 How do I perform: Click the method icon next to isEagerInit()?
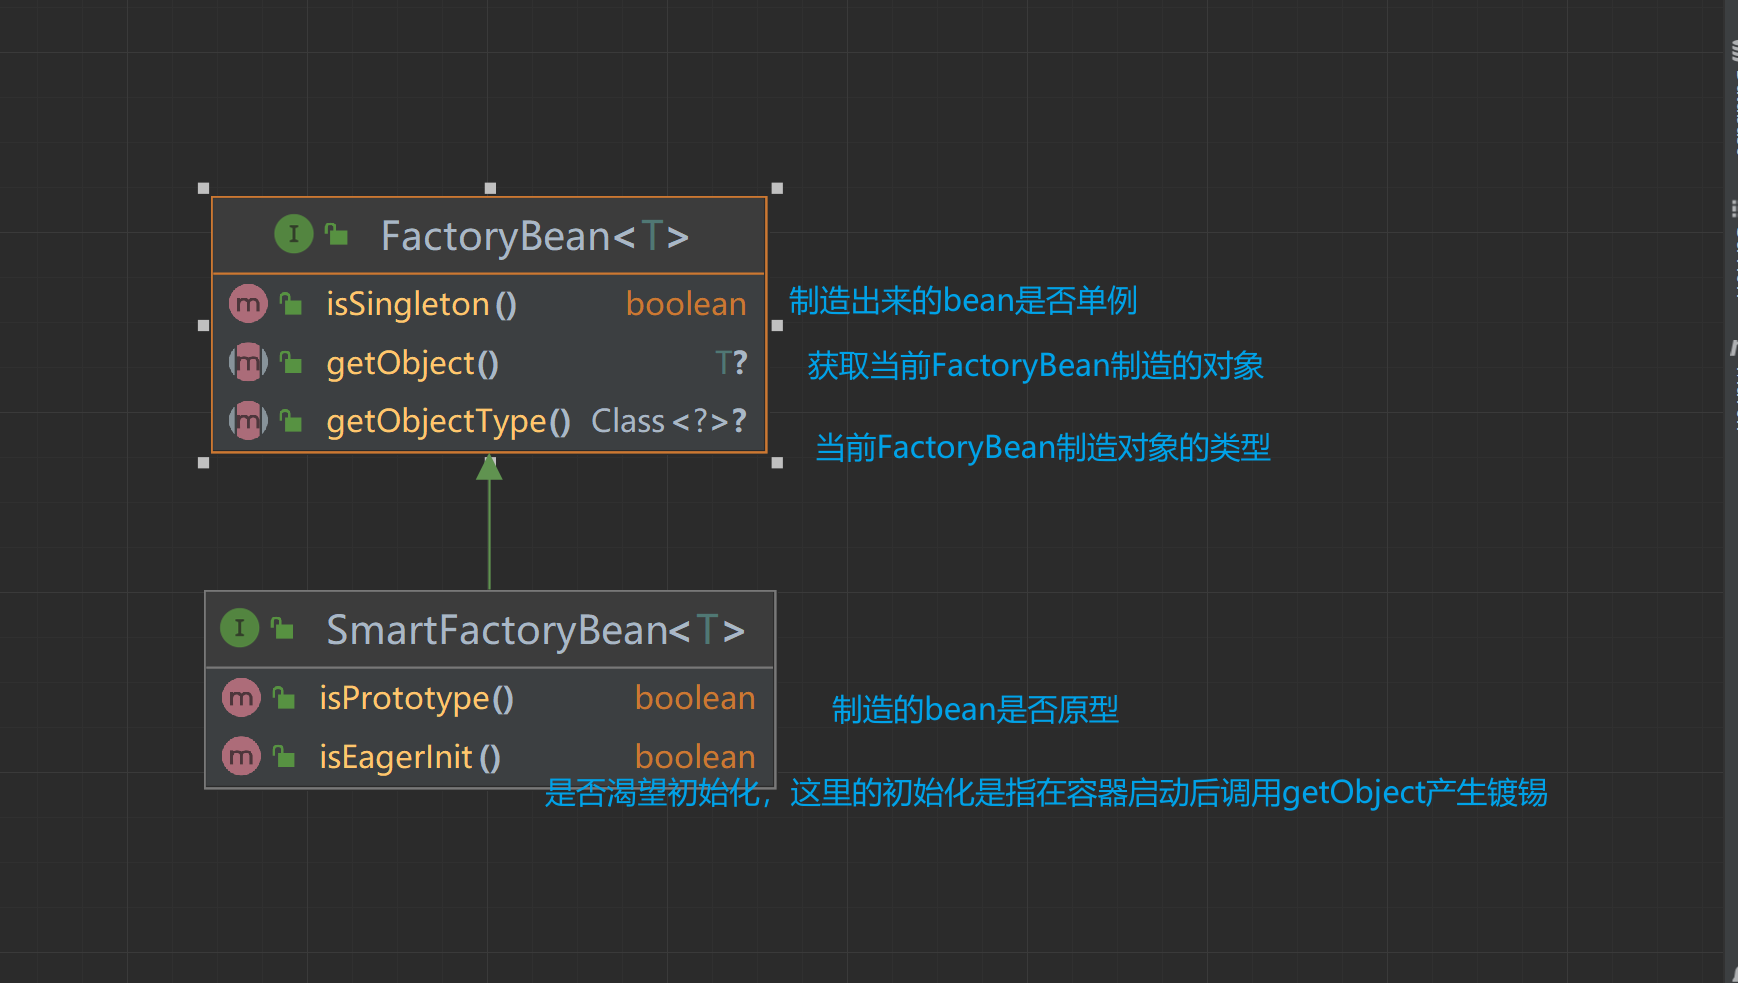click(241, 756)
